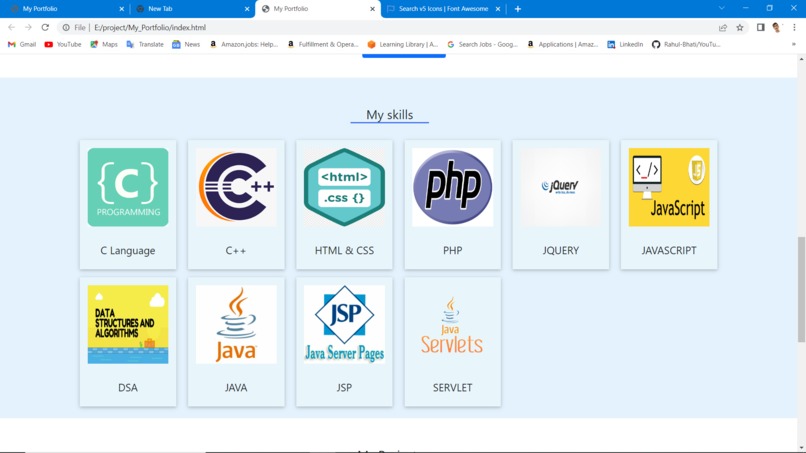
Task: Open the Search Jobs - Goog... bookmark
Action: tap(482, 44)
